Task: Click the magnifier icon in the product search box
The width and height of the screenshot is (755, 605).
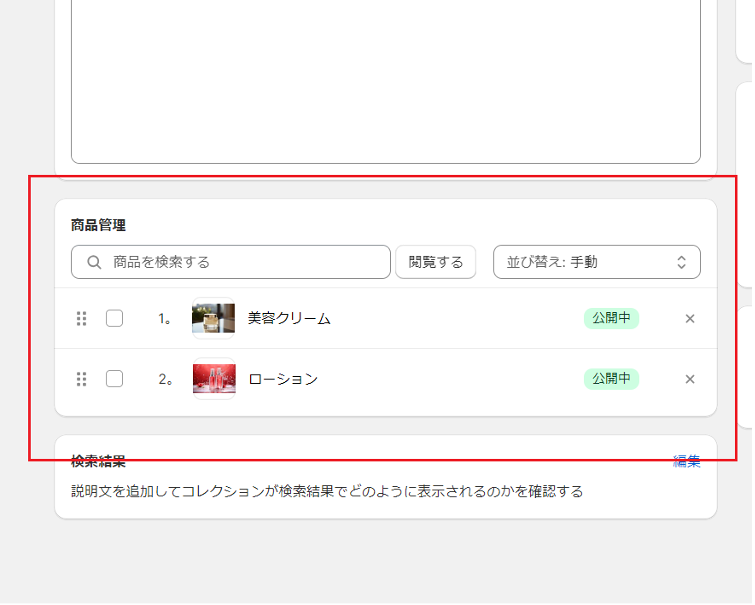Action: click(x=94, y=263)
